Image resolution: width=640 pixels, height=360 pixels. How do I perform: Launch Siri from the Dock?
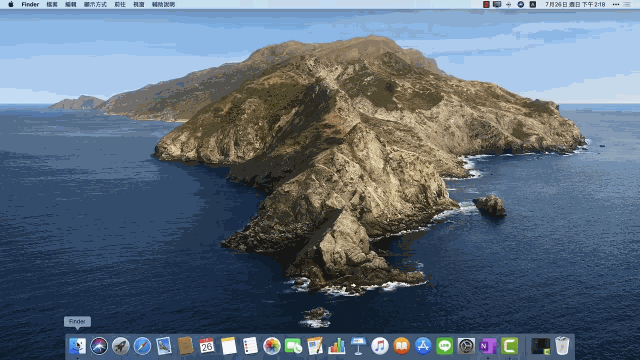coord(99,346)
